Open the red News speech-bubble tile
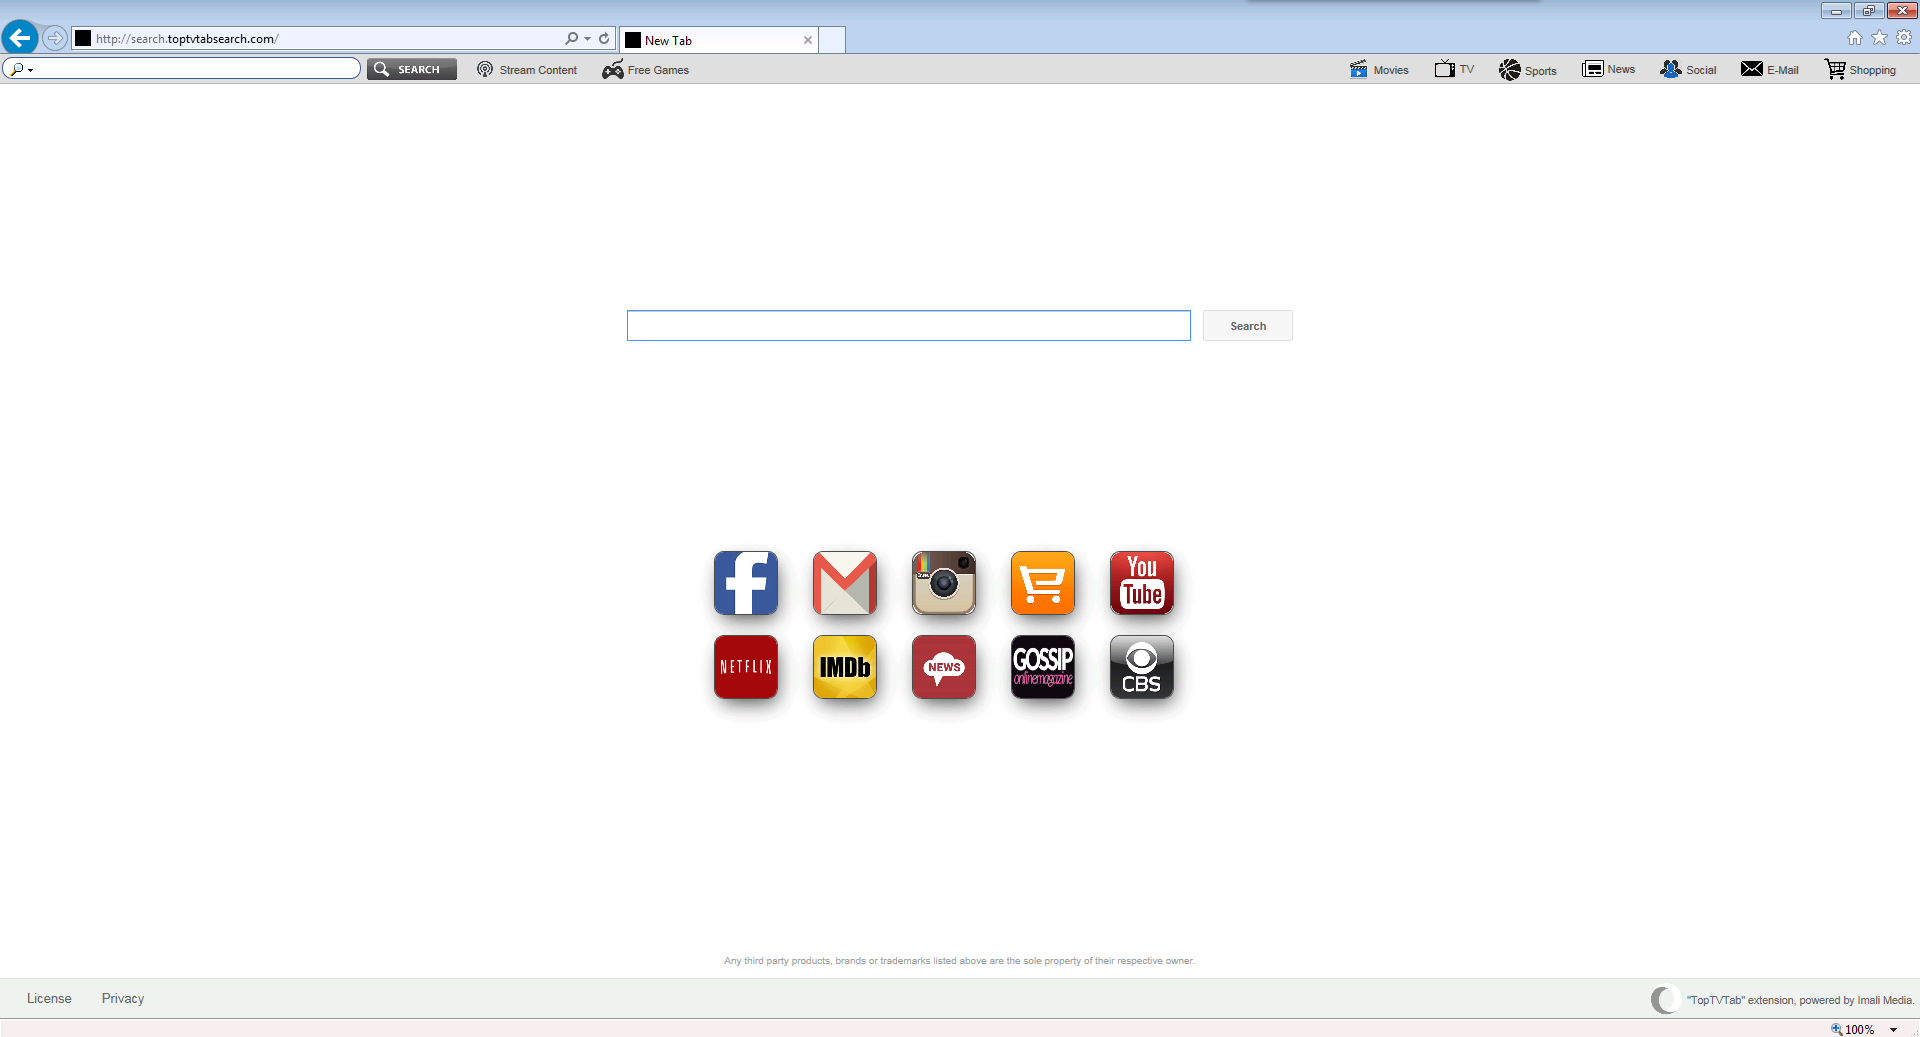Viewport: 1920px width, 1037px height. click(944, 667)
